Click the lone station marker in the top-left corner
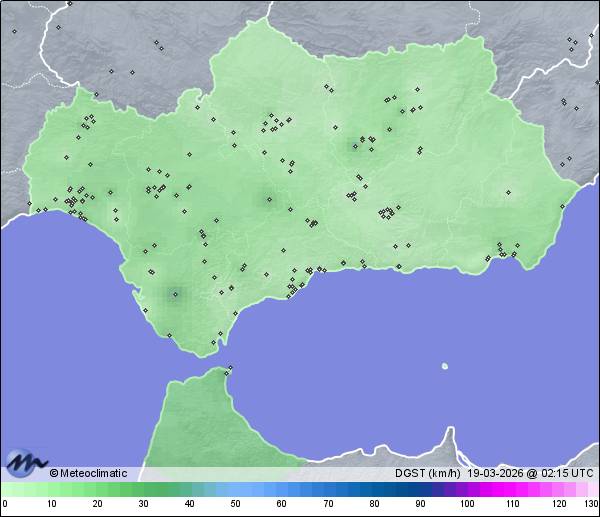This screenshot has width=600, height=517. tap(14, 31)
